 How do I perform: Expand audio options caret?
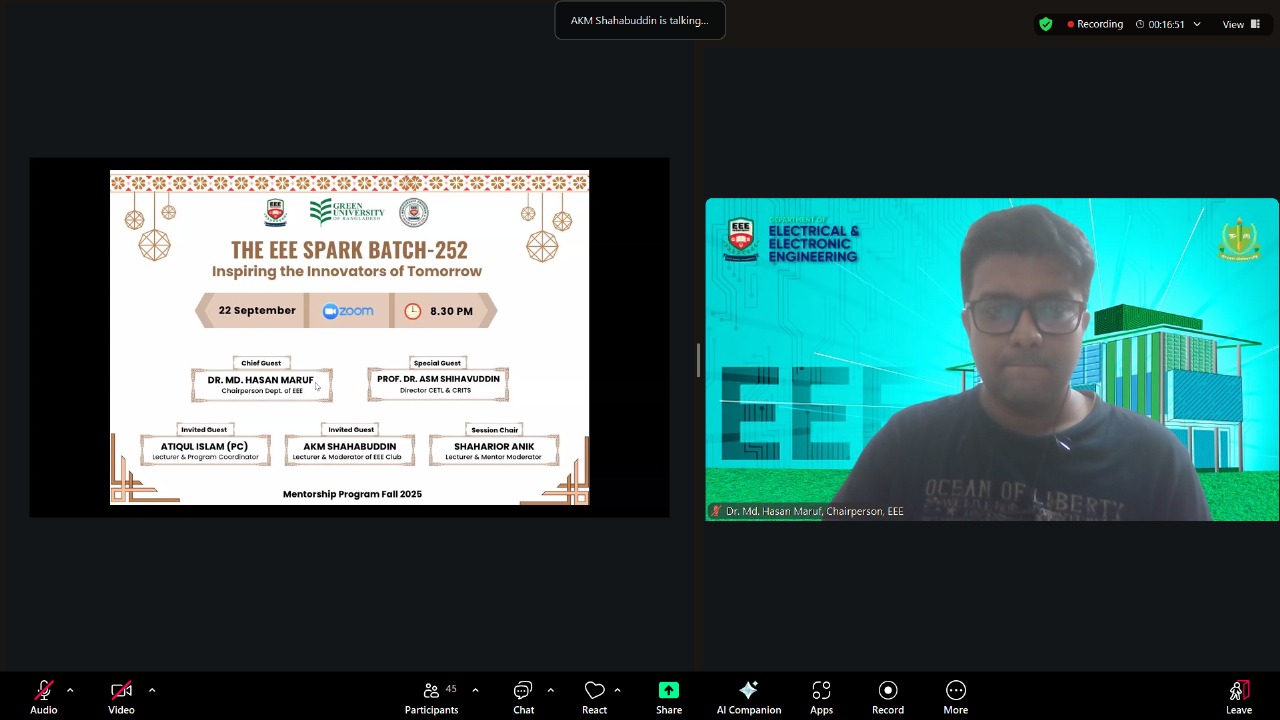[x=70, y=690]
